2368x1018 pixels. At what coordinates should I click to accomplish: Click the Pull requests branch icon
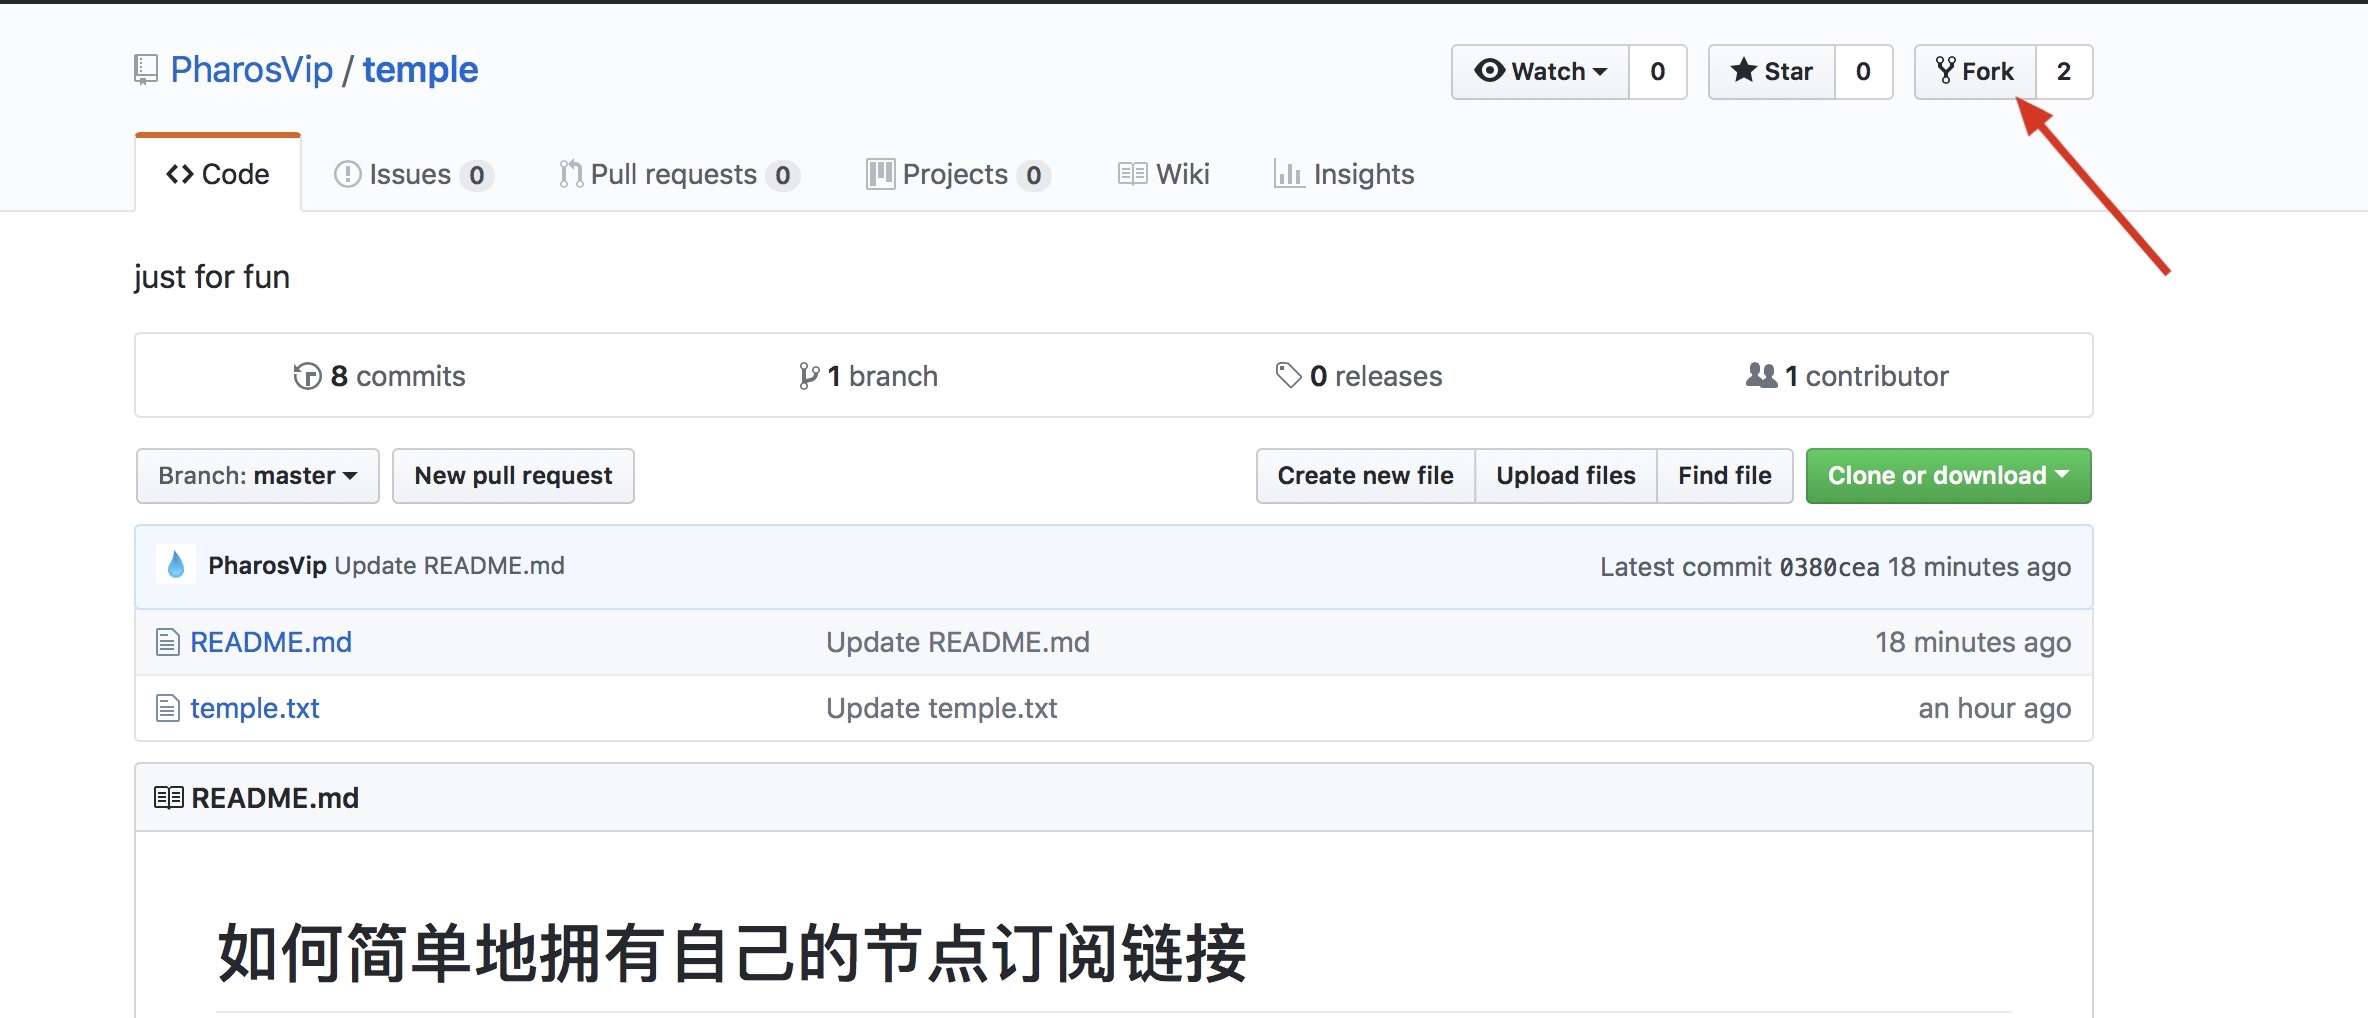[571, 174]
